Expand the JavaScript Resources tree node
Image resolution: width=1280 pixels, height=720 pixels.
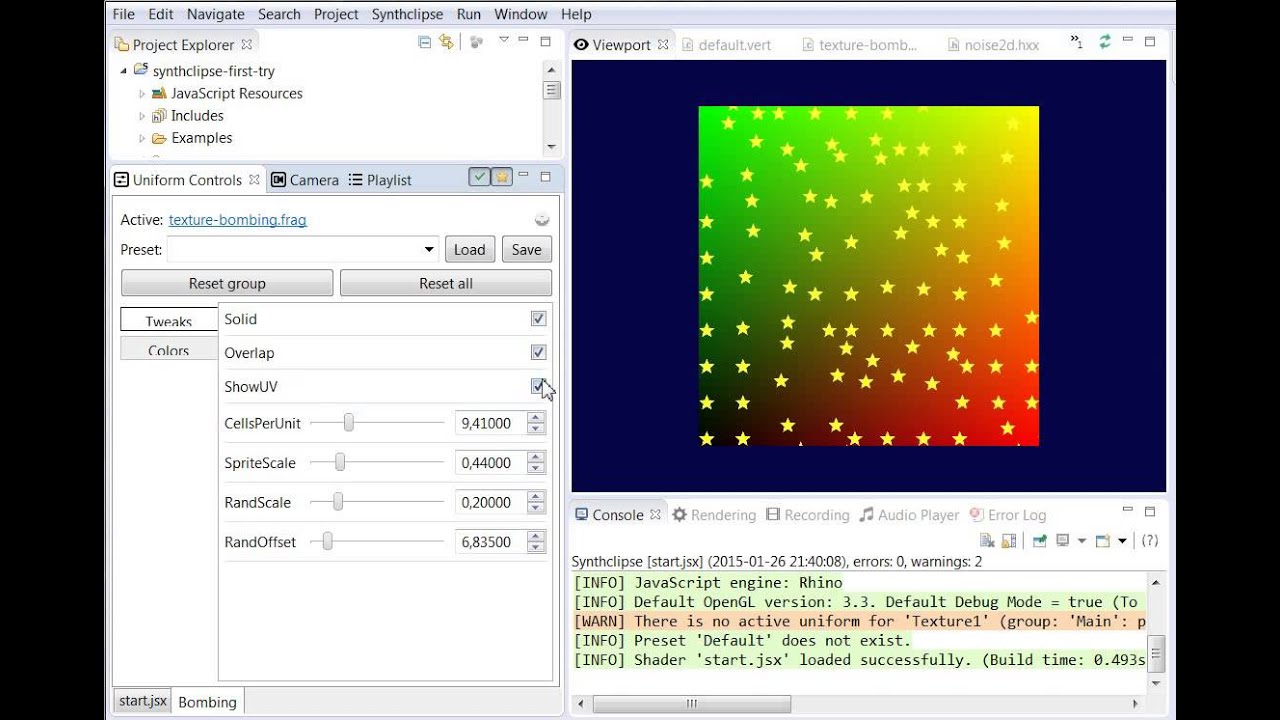tap(142, 94)
